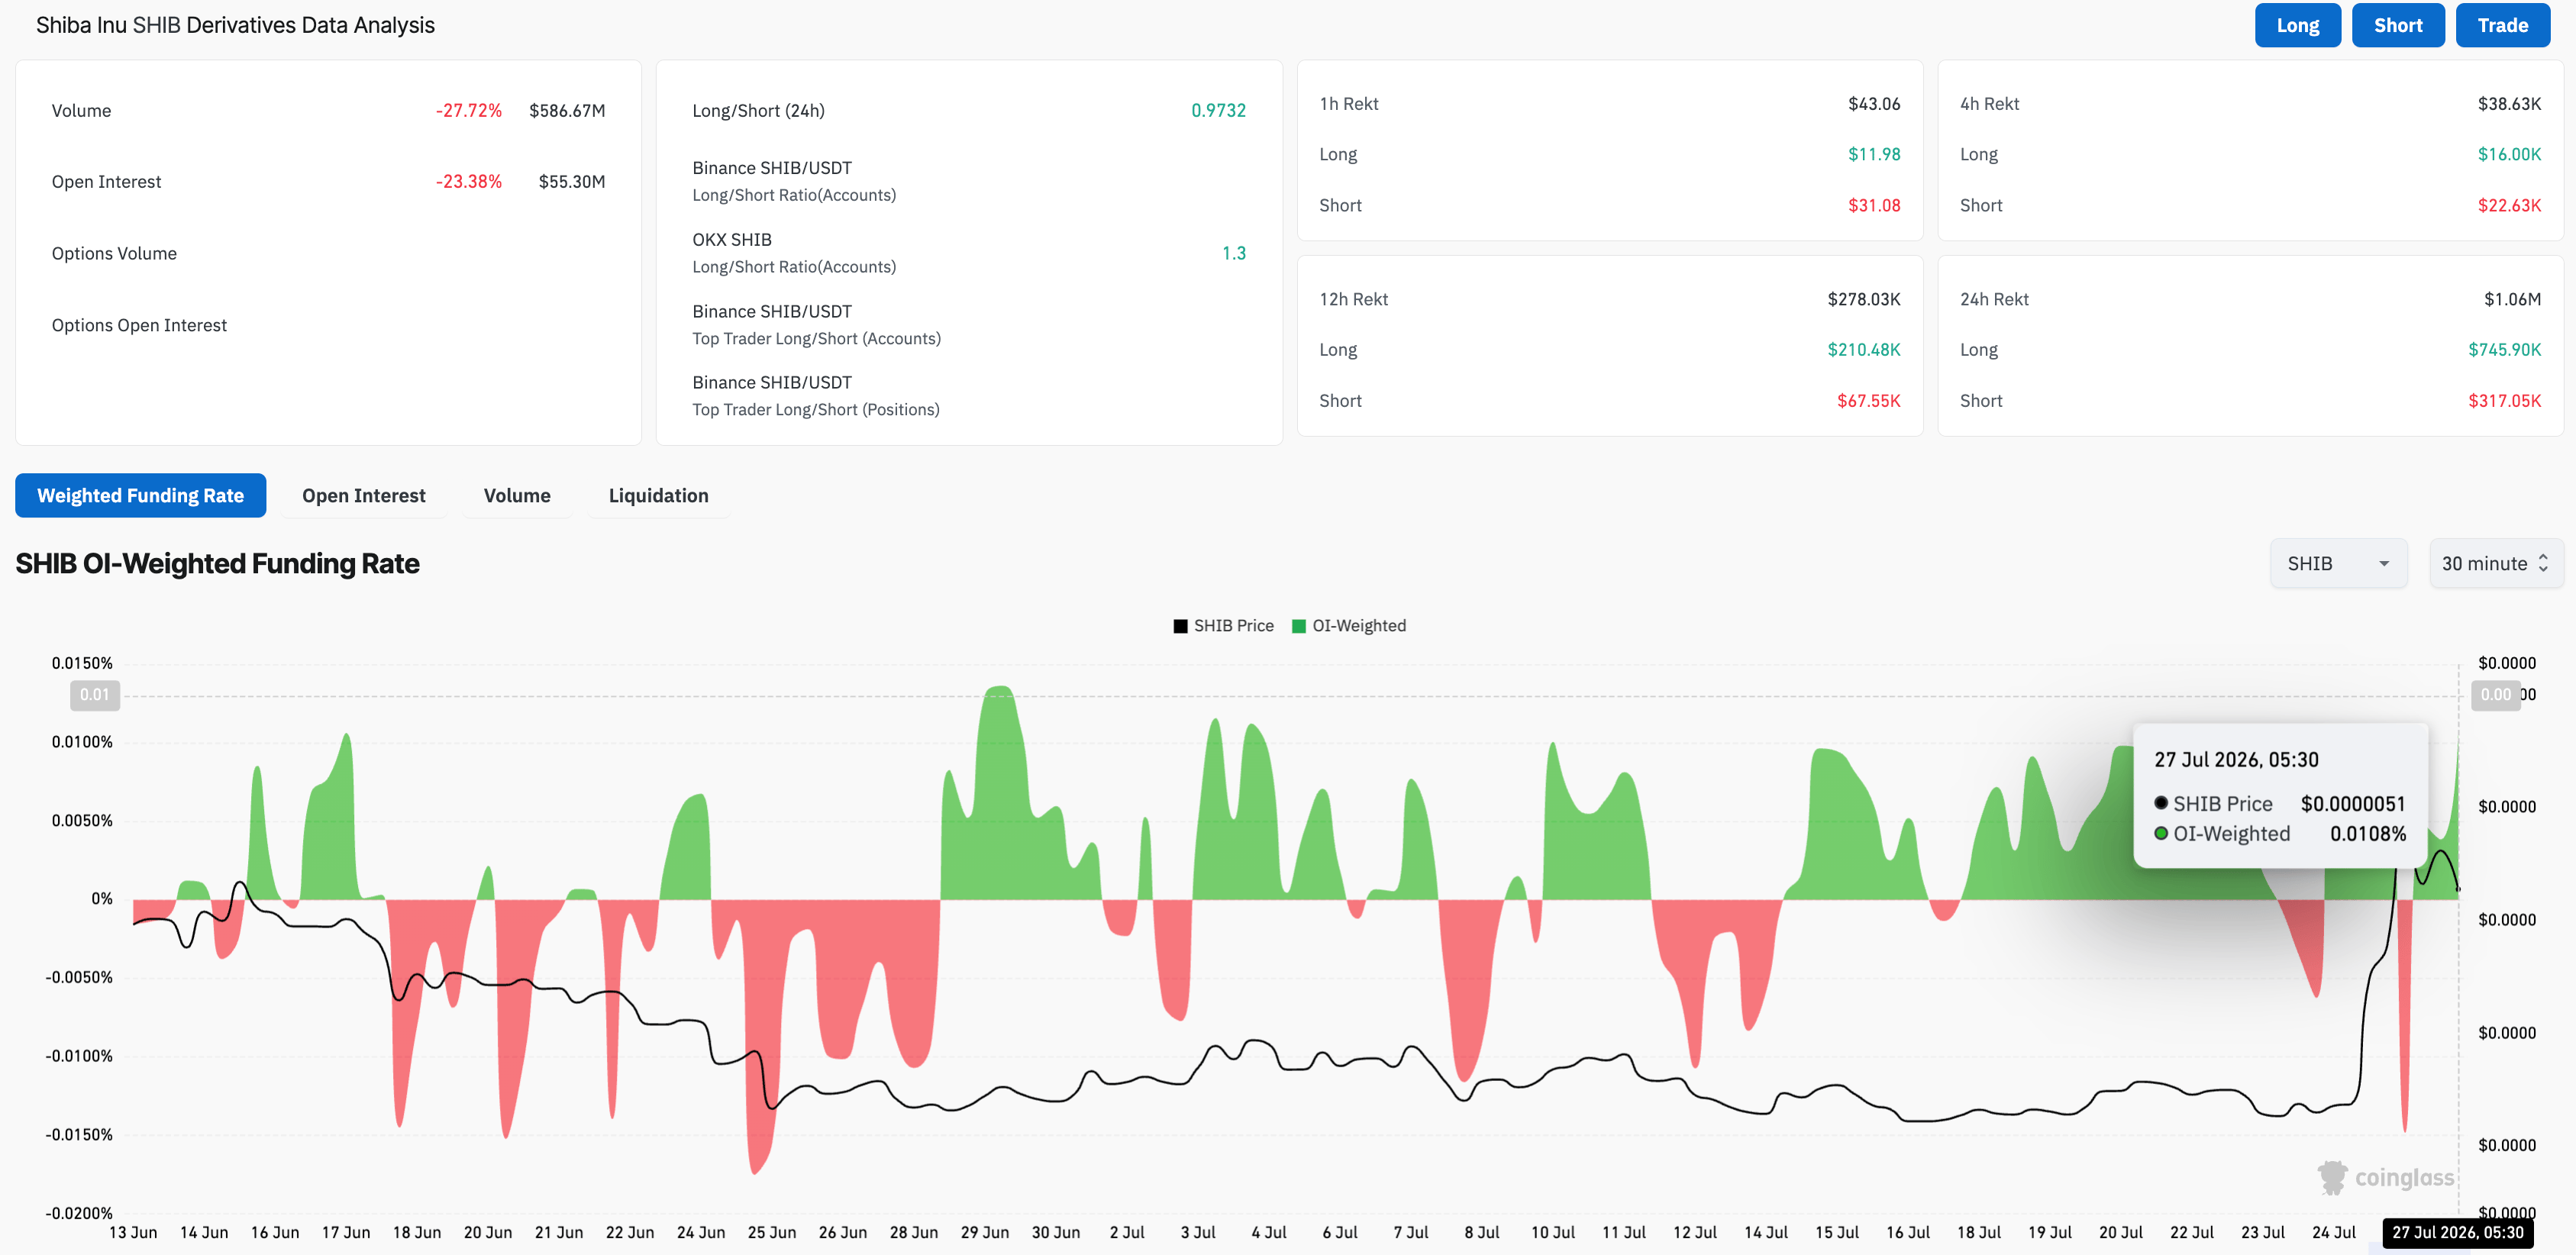Click the Open Interest value $55.30M
The height and width of the screenshot is (1255, 2576).
tap(572, 182)
